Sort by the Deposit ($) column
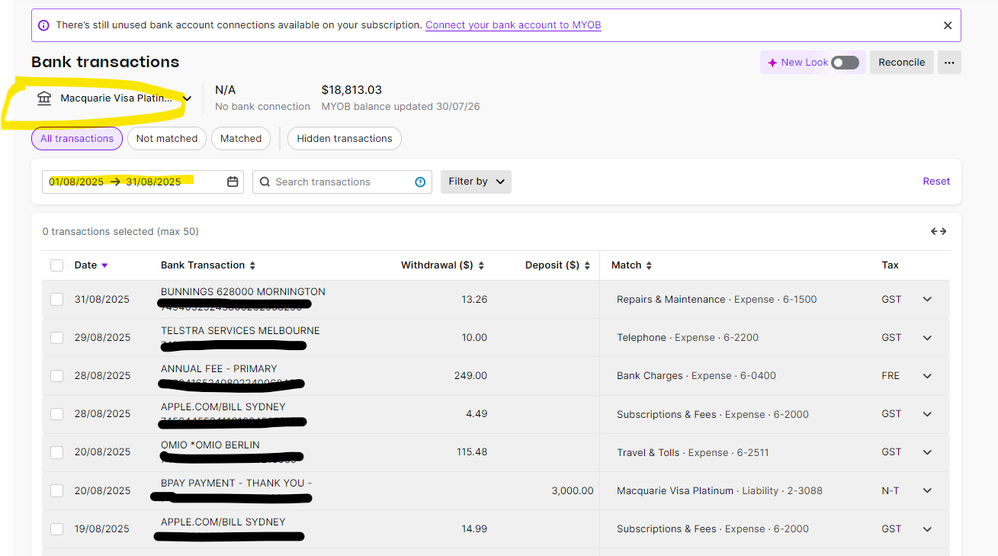The width and height of the screenshot is (998, 556). coord(558,265)
